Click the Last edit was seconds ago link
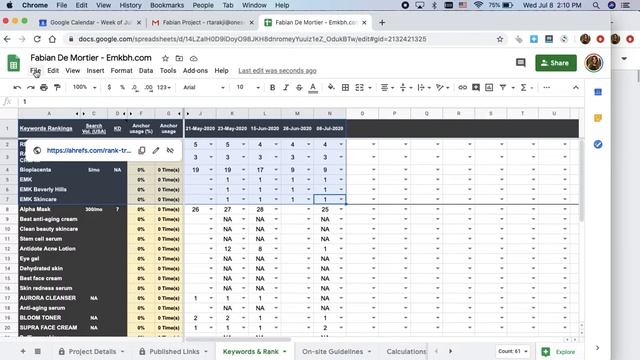 [277, 71]
